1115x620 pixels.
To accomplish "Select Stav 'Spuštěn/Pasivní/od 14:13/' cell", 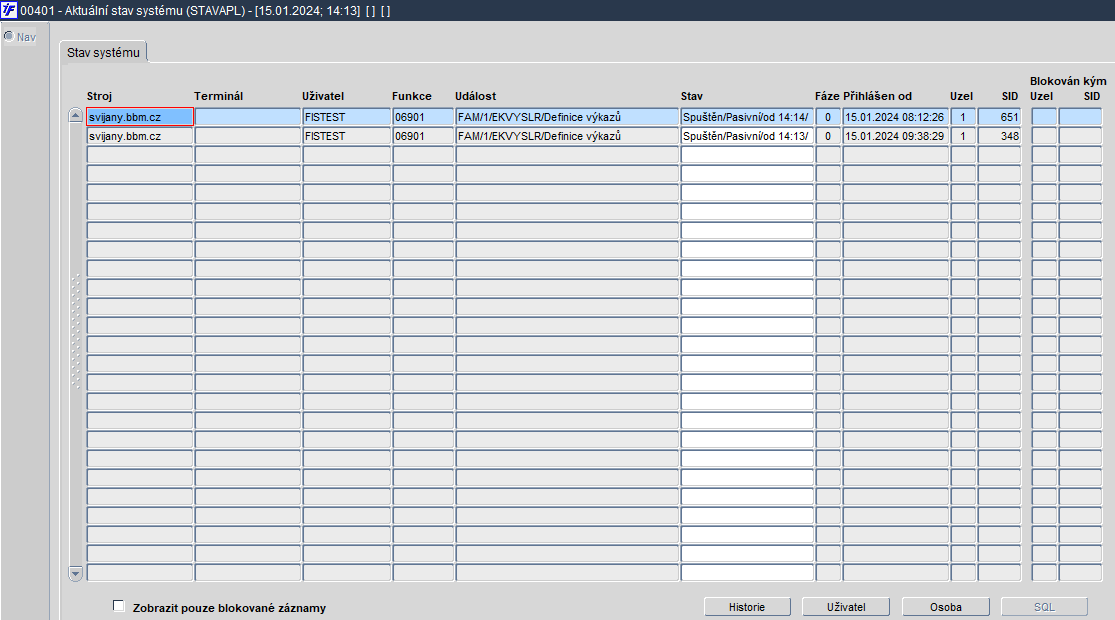I will pyautogui.click(x=747, y=136).
